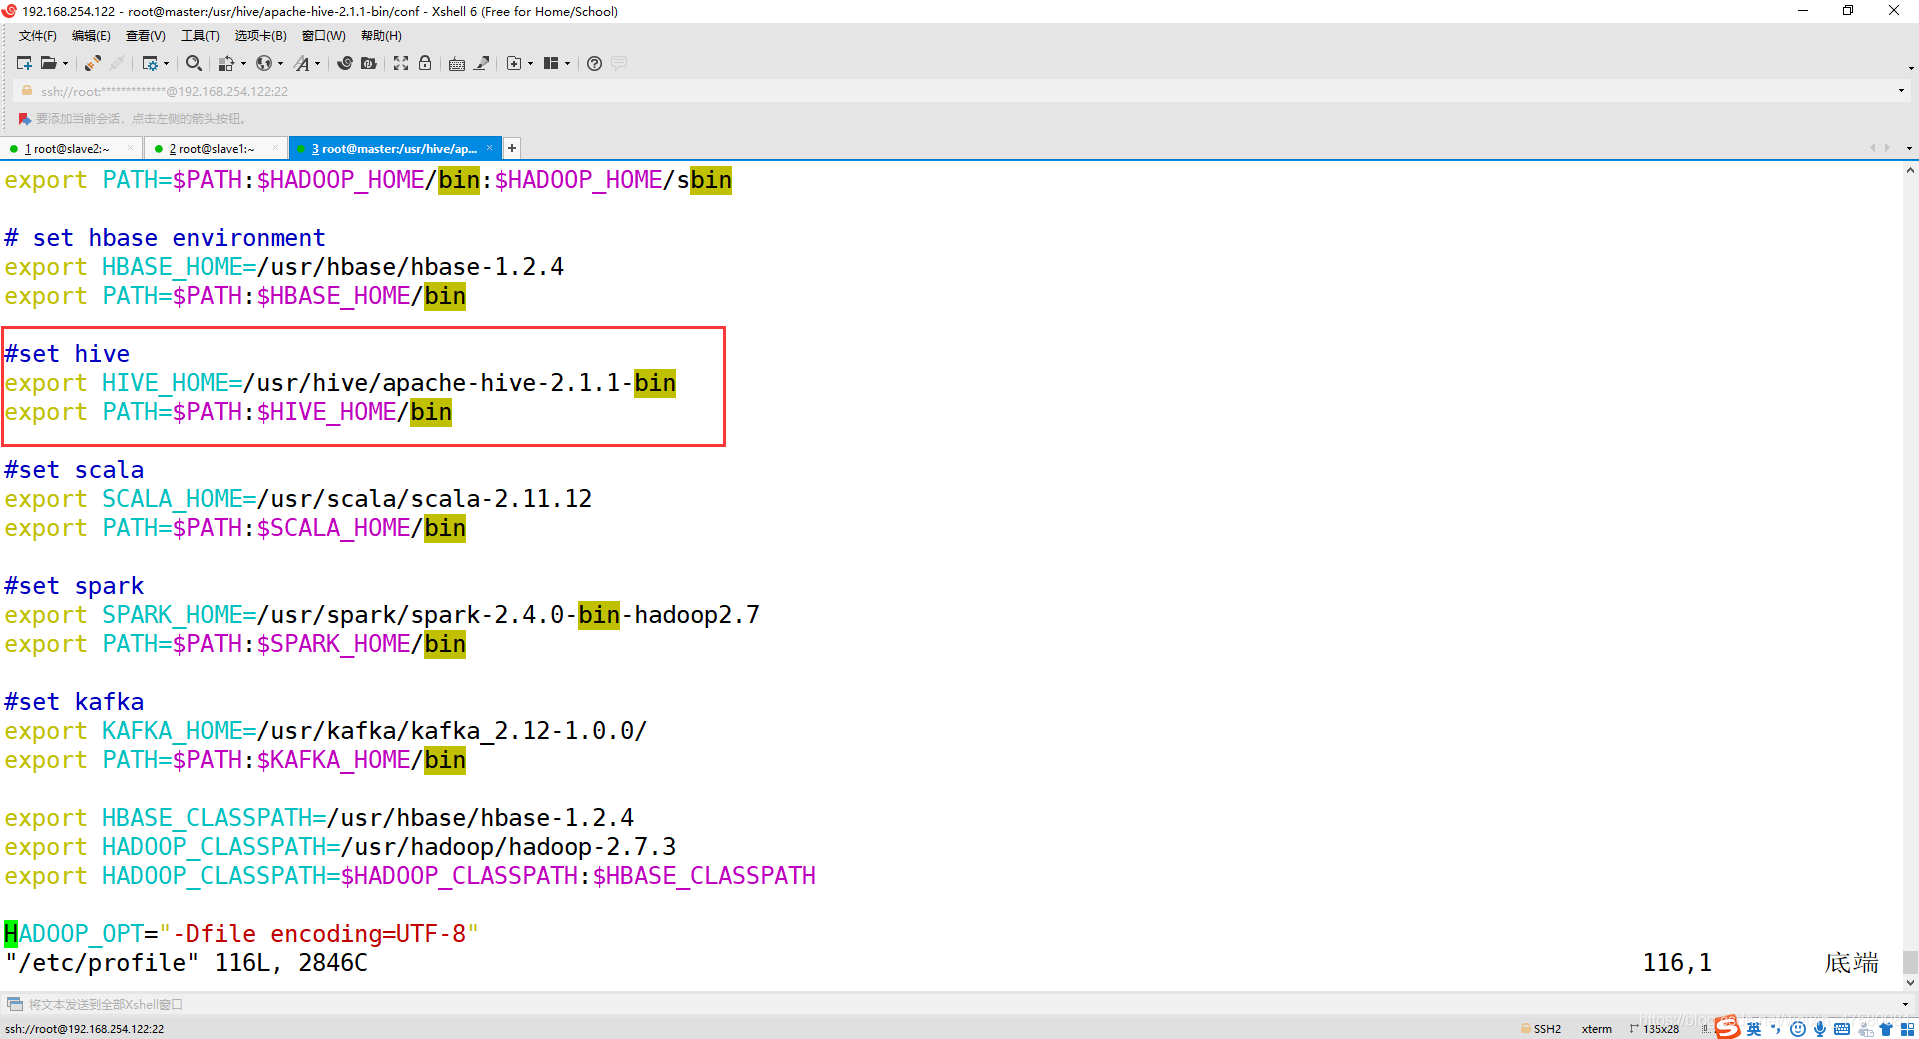Viewport: 1919px width, 1039px height.
Task: Open the Session Properties gear icon
Action: pos(150,63)
